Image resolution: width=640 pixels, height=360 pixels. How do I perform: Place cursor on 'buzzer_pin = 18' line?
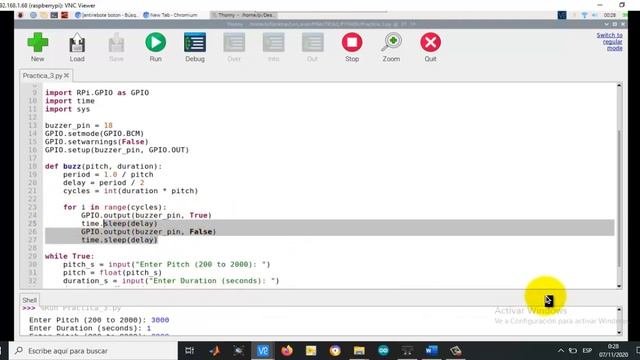pos(78,125)
